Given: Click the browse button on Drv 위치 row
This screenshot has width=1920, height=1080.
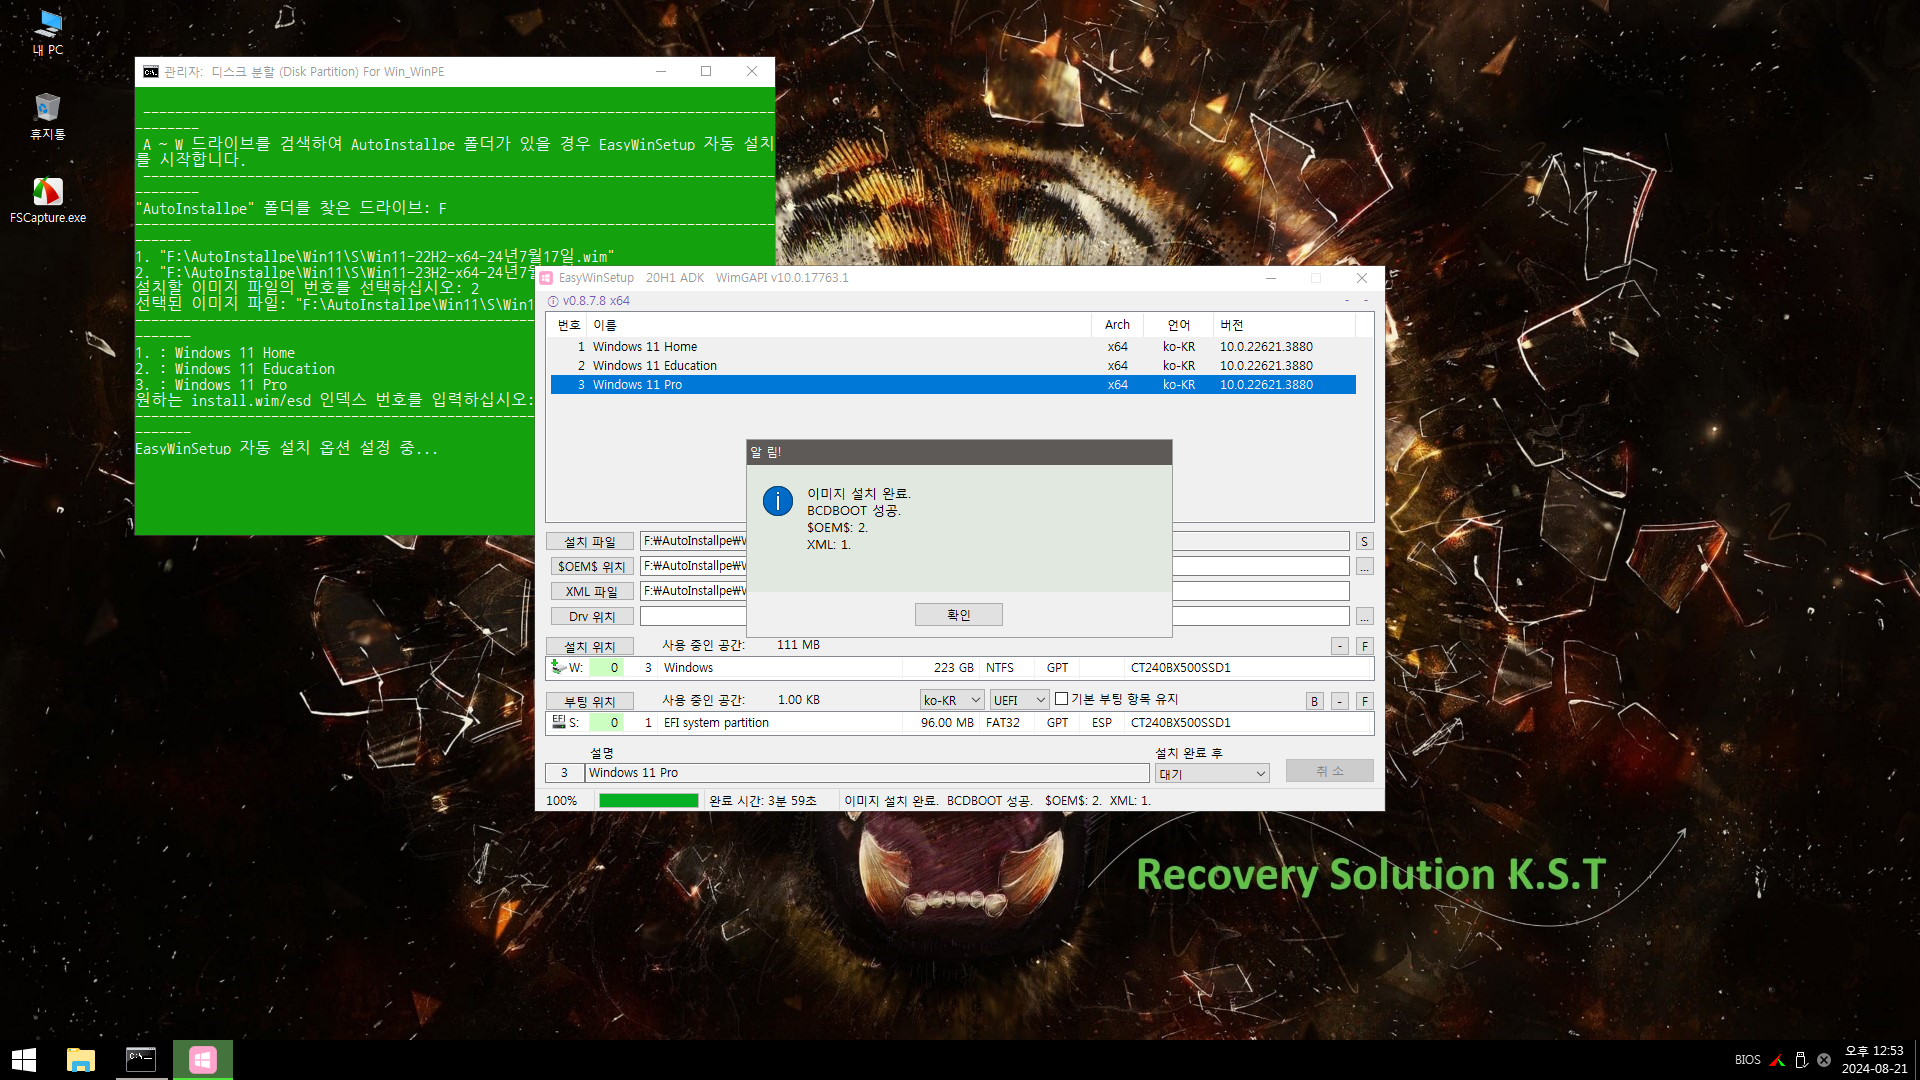Looking at the screenshot, I should point(1364,616).
